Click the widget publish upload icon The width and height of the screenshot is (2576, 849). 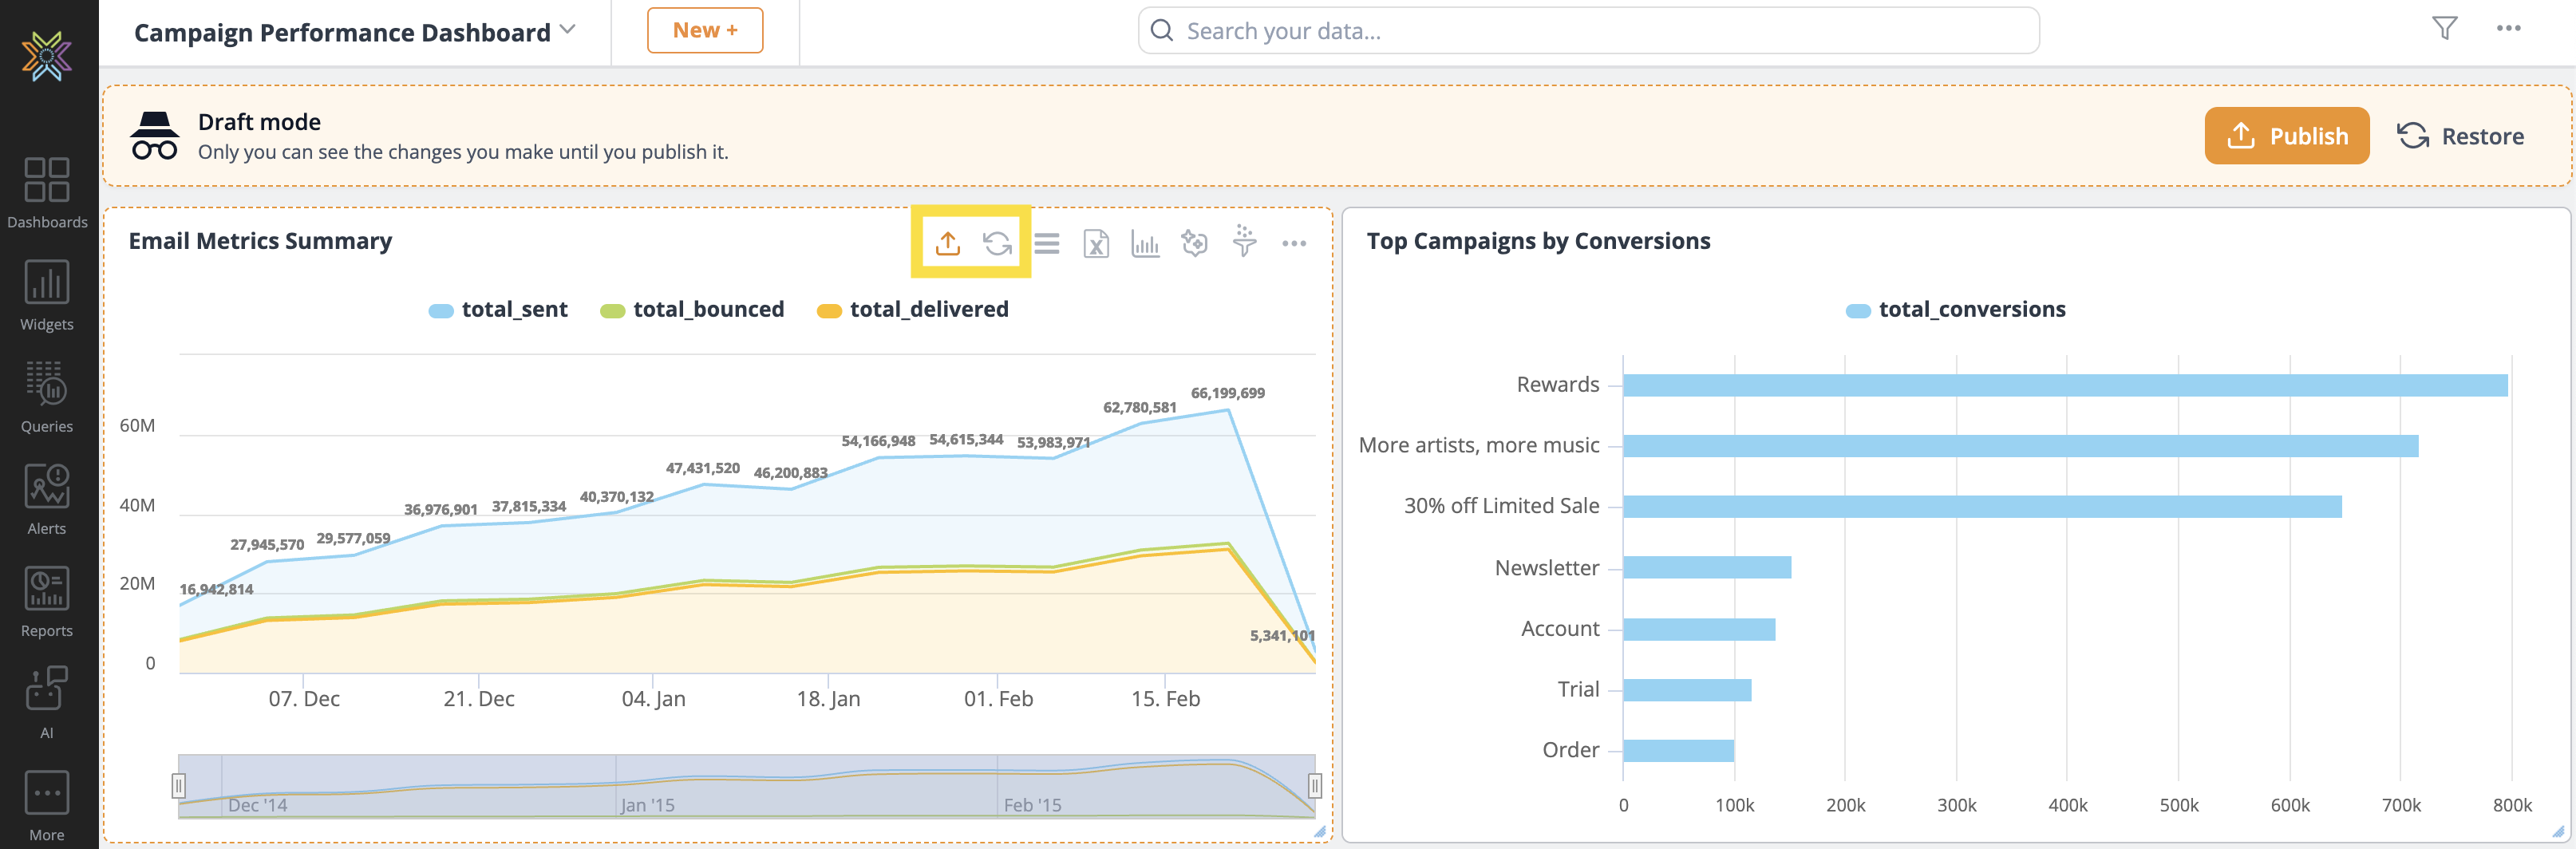[x=947, y=243]
